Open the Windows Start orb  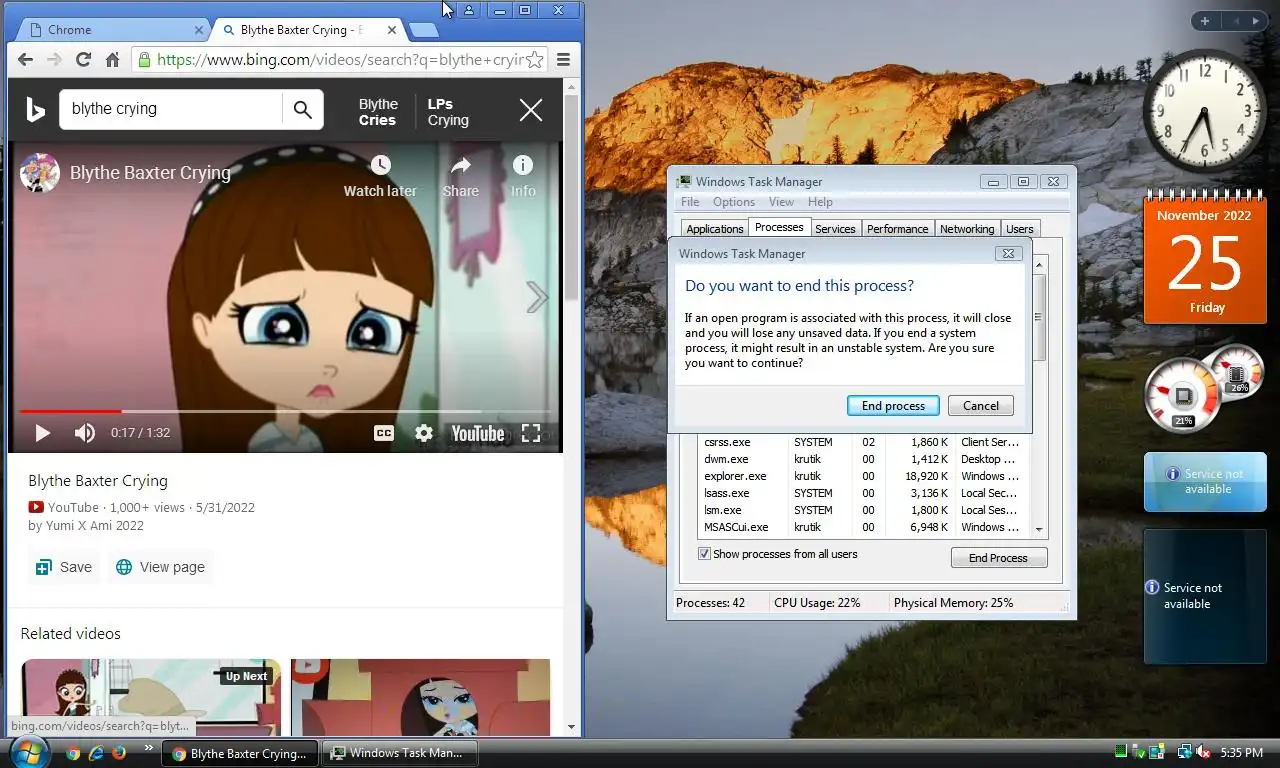click(x=29, y=752)
